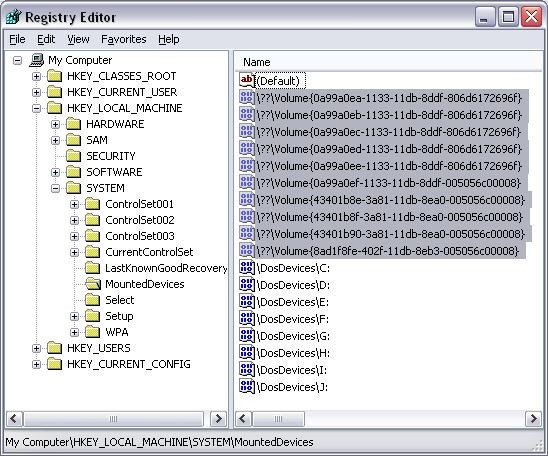Click binary icon for Volume{0a99a0ec value
Viewport: 548px width, 456px height.
point(247,132)
